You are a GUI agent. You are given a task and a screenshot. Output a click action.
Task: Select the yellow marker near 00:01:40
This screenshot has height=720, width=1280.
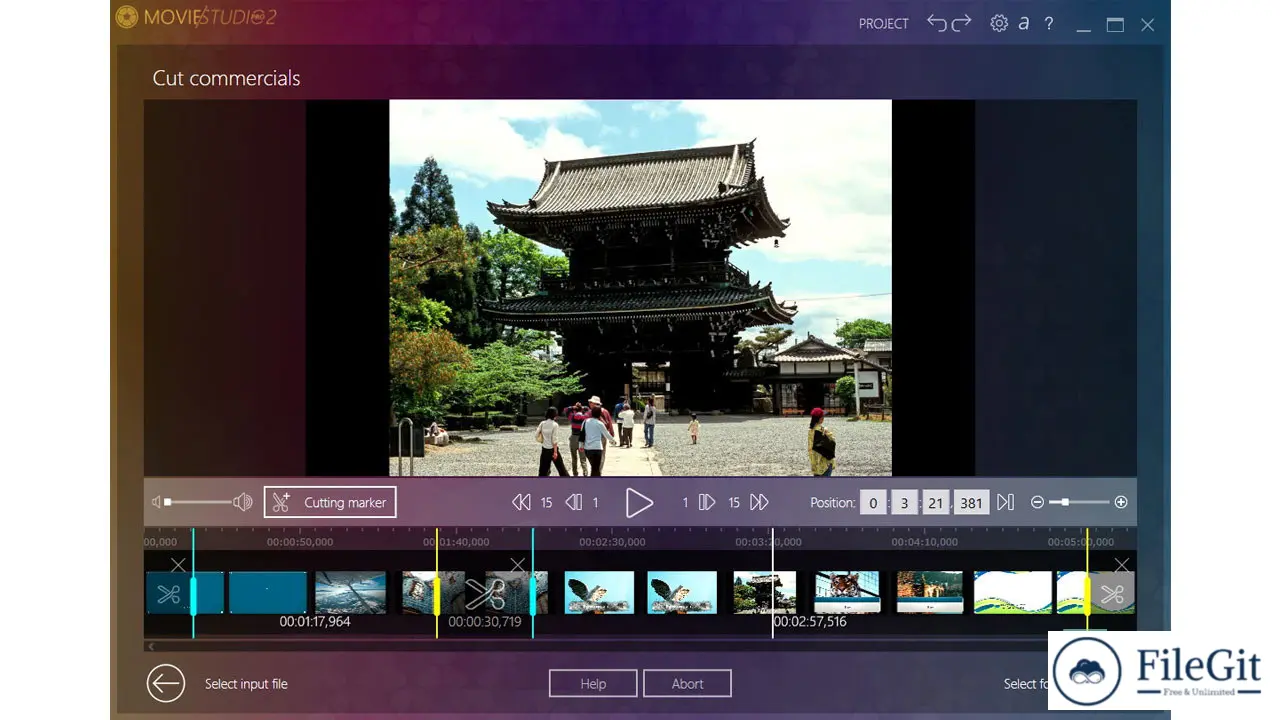coord(436,594)
